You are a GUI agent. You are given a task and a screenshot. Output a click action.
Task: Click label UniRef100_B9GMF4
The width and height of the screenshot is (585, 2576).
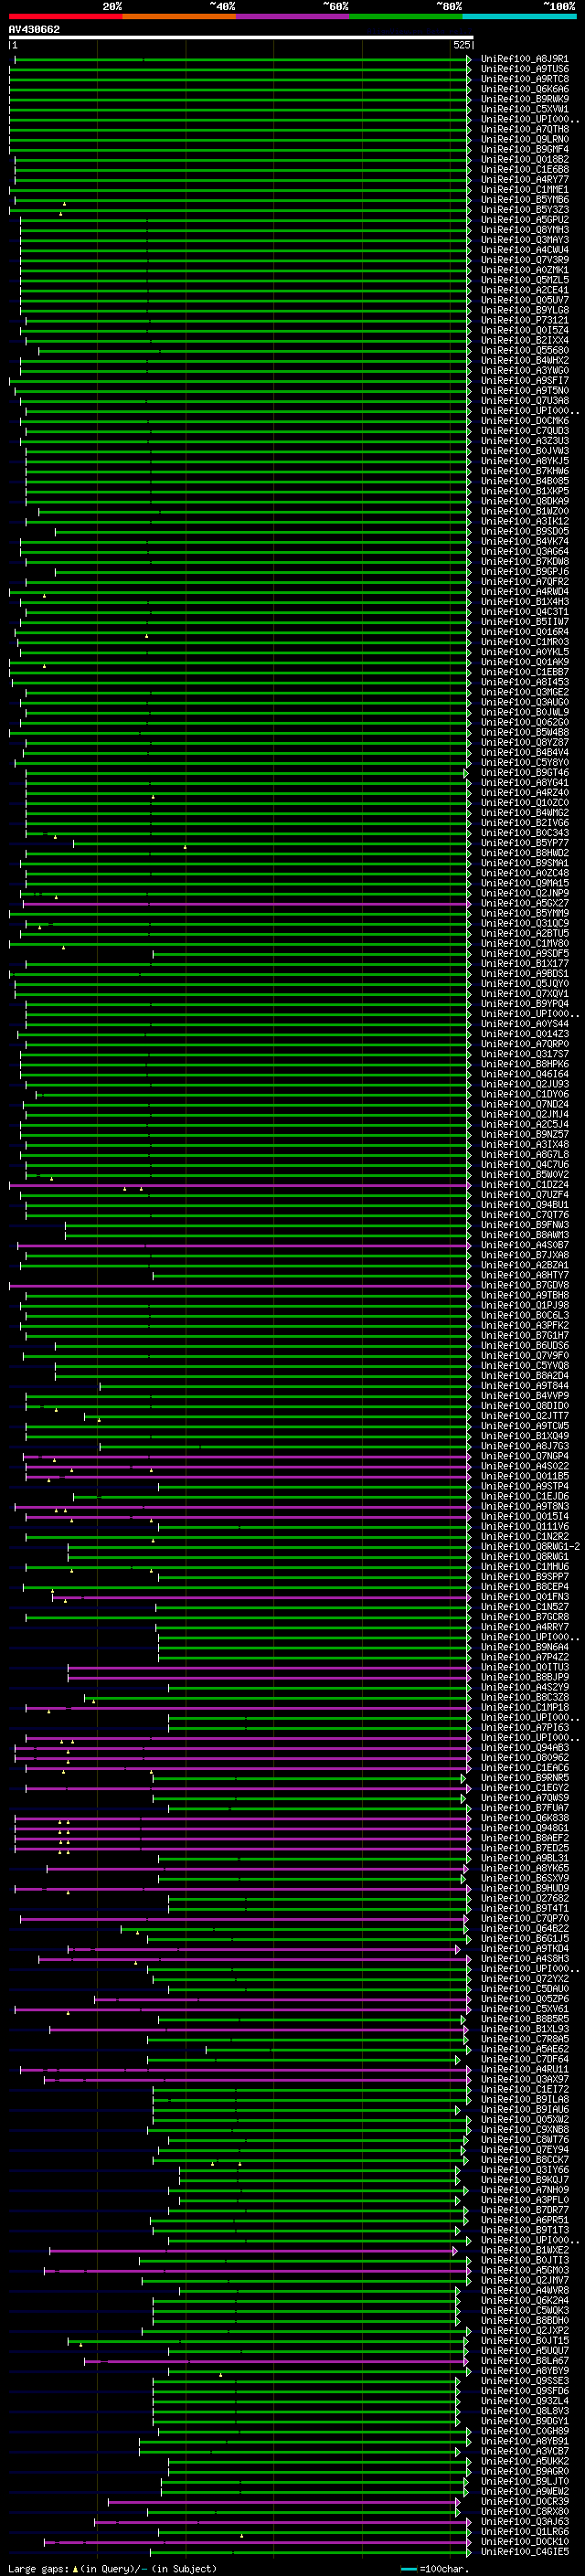tap(524, 149)
